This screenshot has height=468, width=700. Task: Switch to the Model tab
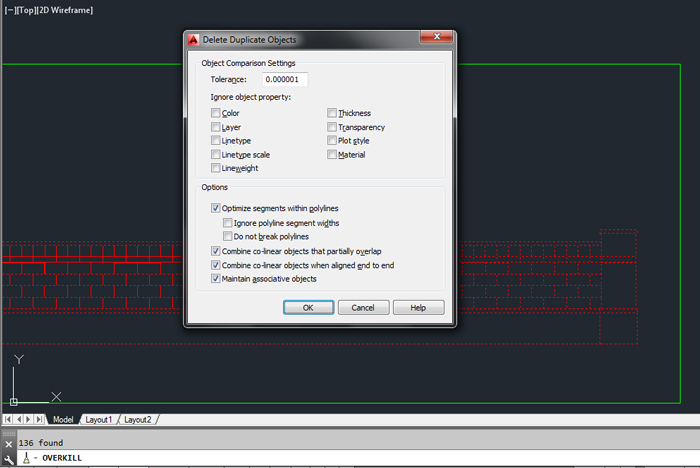(x=63, y=420)
